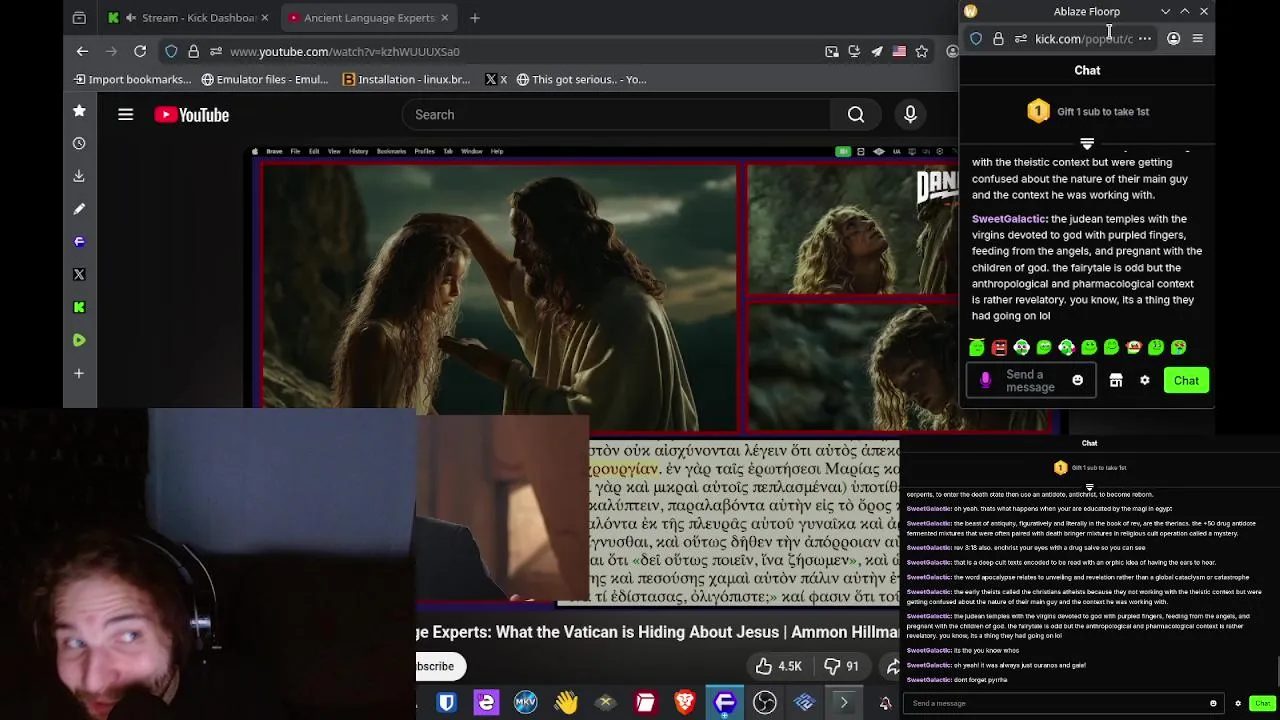Switch to the Stream - Kick Dashboard tab
The height and width of the screenshot is (720, 1280).
click(x=188, y=17)
